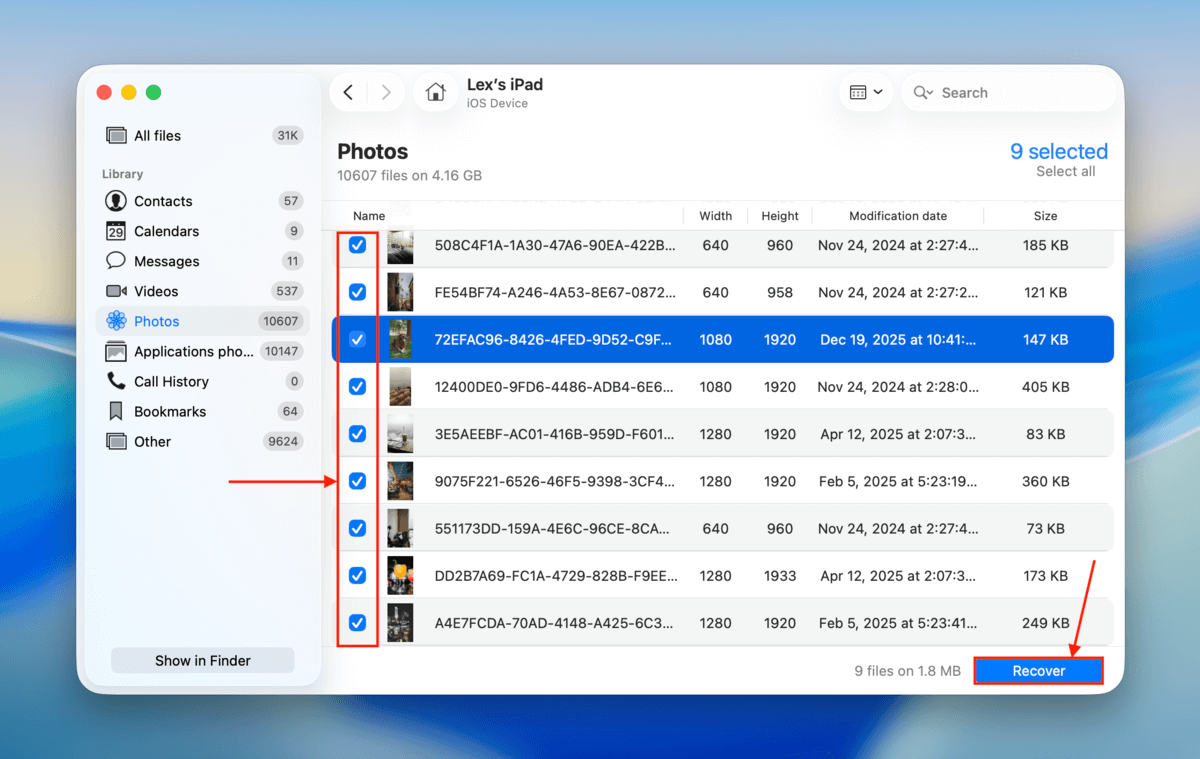Navigate back using the back arrow
The height and width of the screenshot is (759, 1200).
pos(347,91)
